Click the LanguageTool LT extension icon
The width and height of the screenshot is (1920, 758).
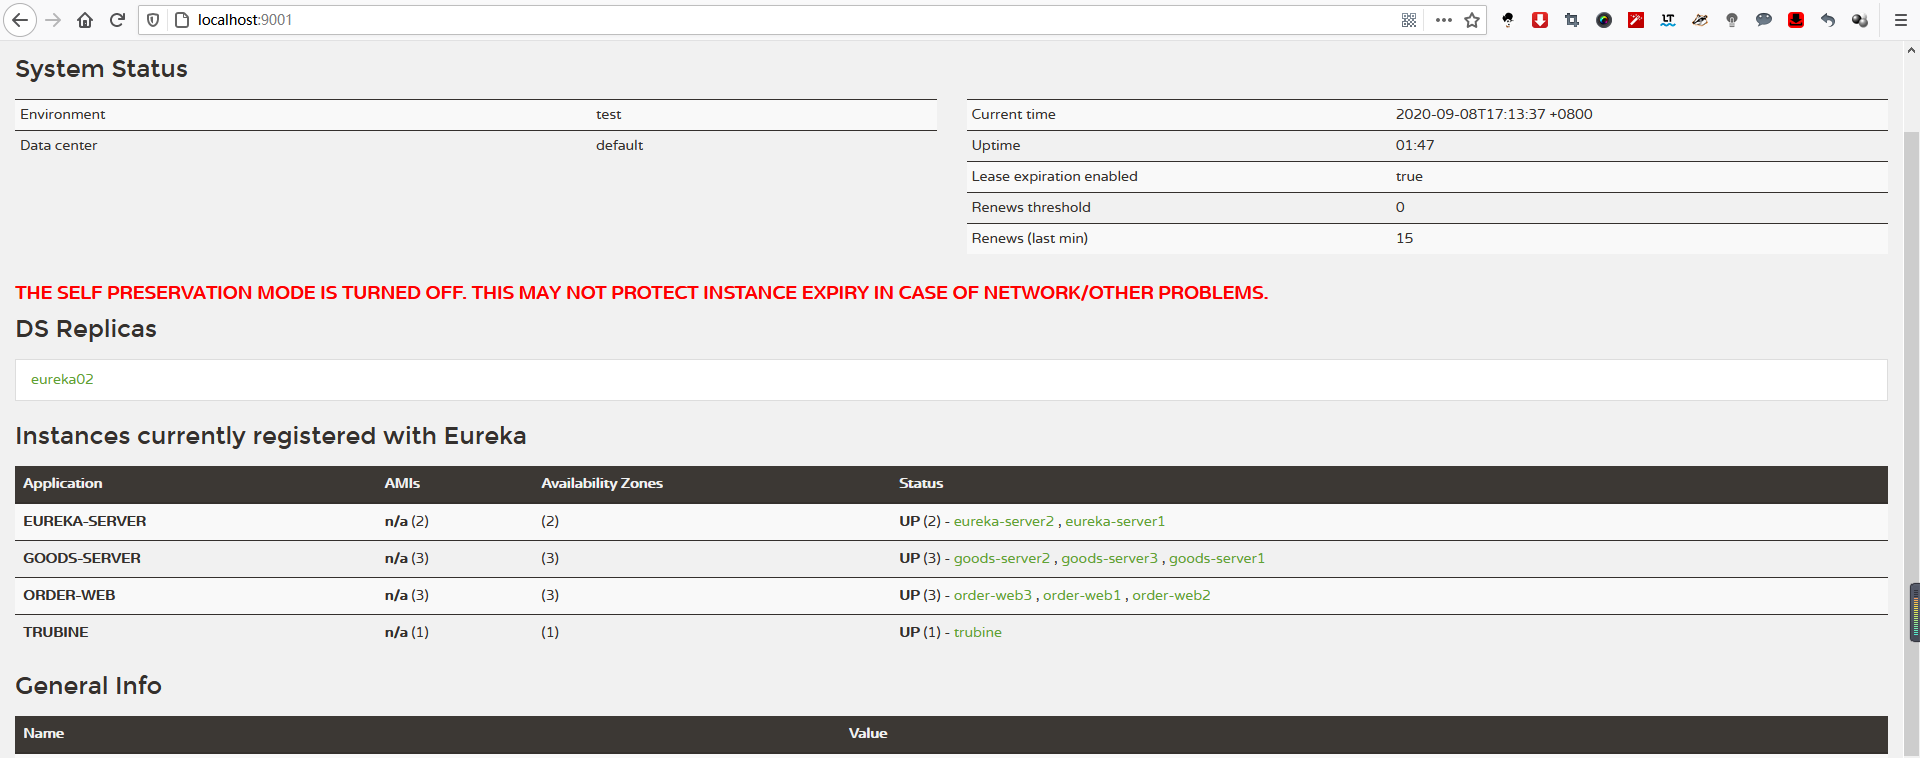click(1668, 20)
